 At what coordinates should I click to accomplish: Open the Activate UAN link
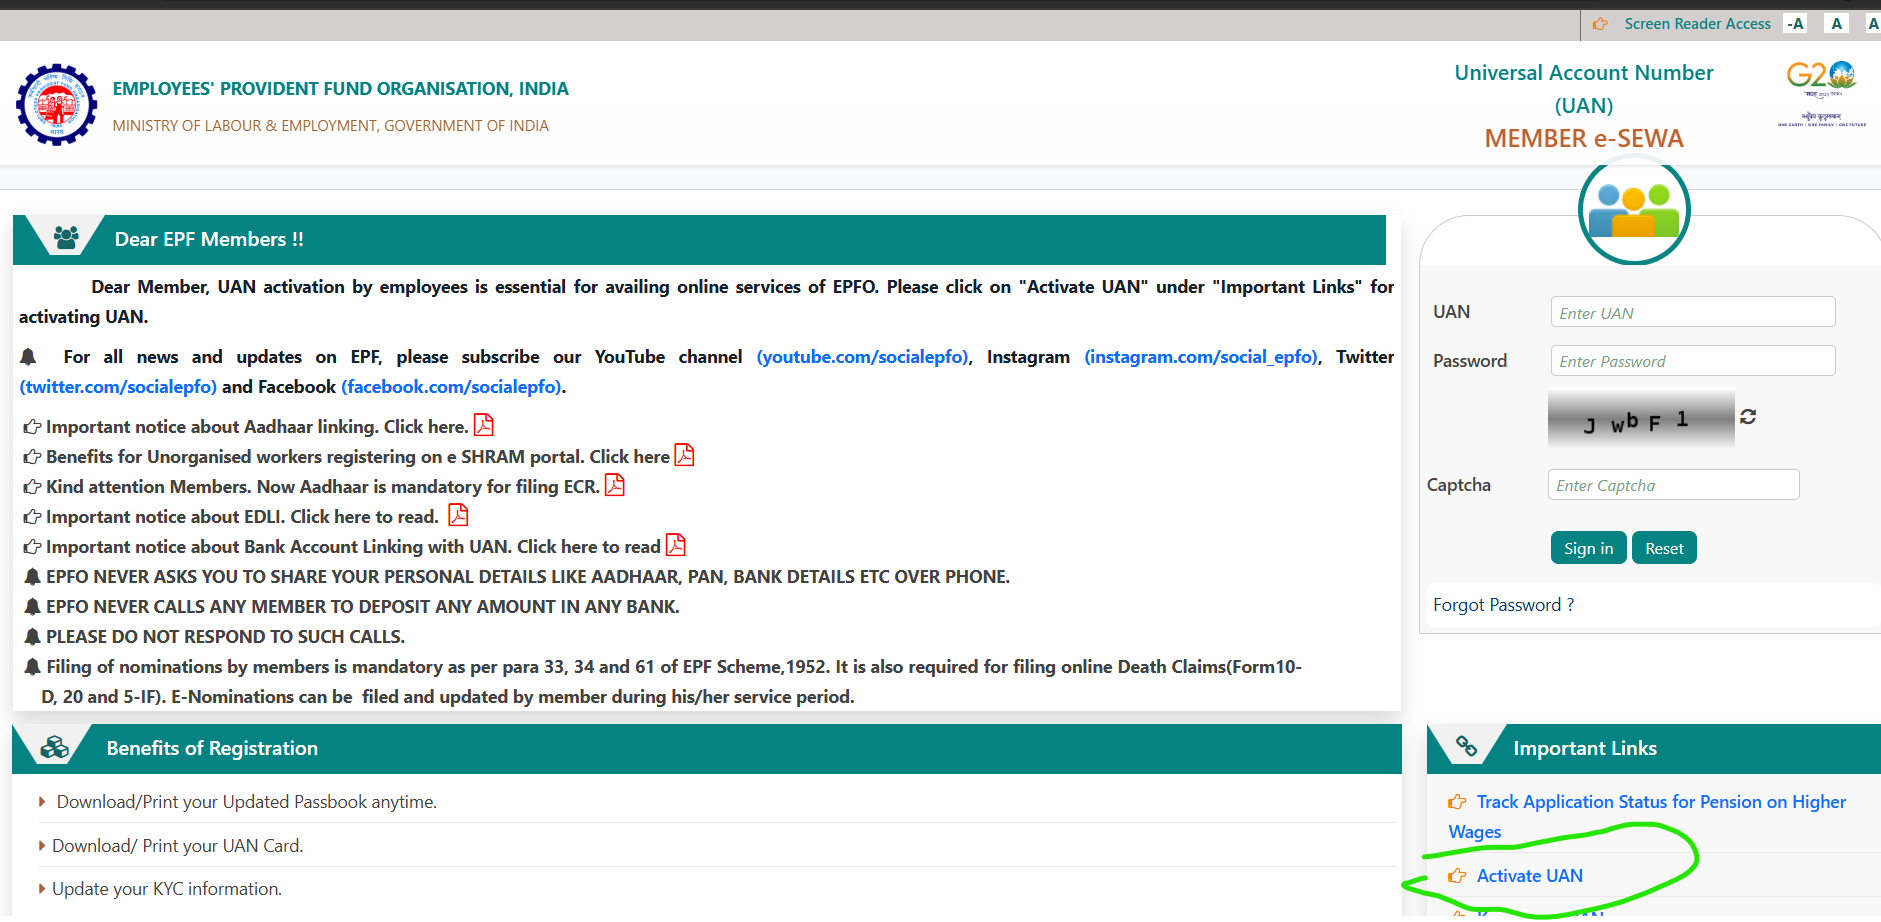[1529, 876]
